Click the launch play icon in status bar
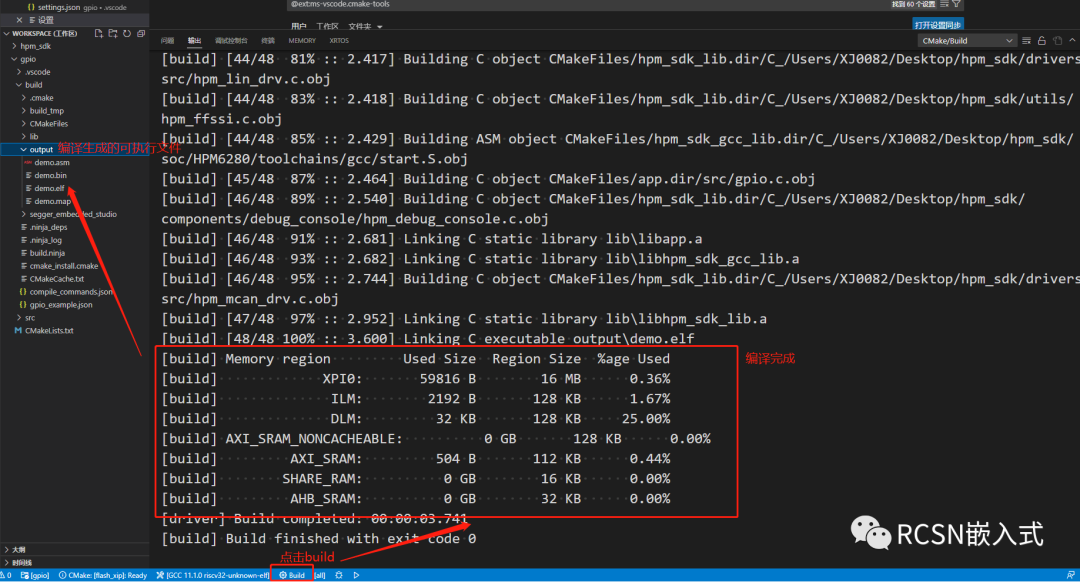Image resolution: width=1080 pixels, height=582 pixels. [356, 575]
